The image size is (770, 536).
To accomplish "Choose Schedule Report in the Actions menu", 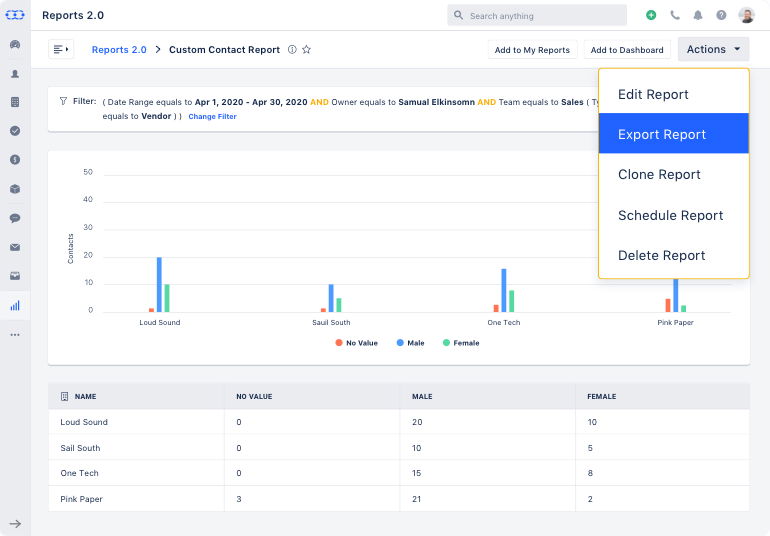I will click(x=673, y=215).
